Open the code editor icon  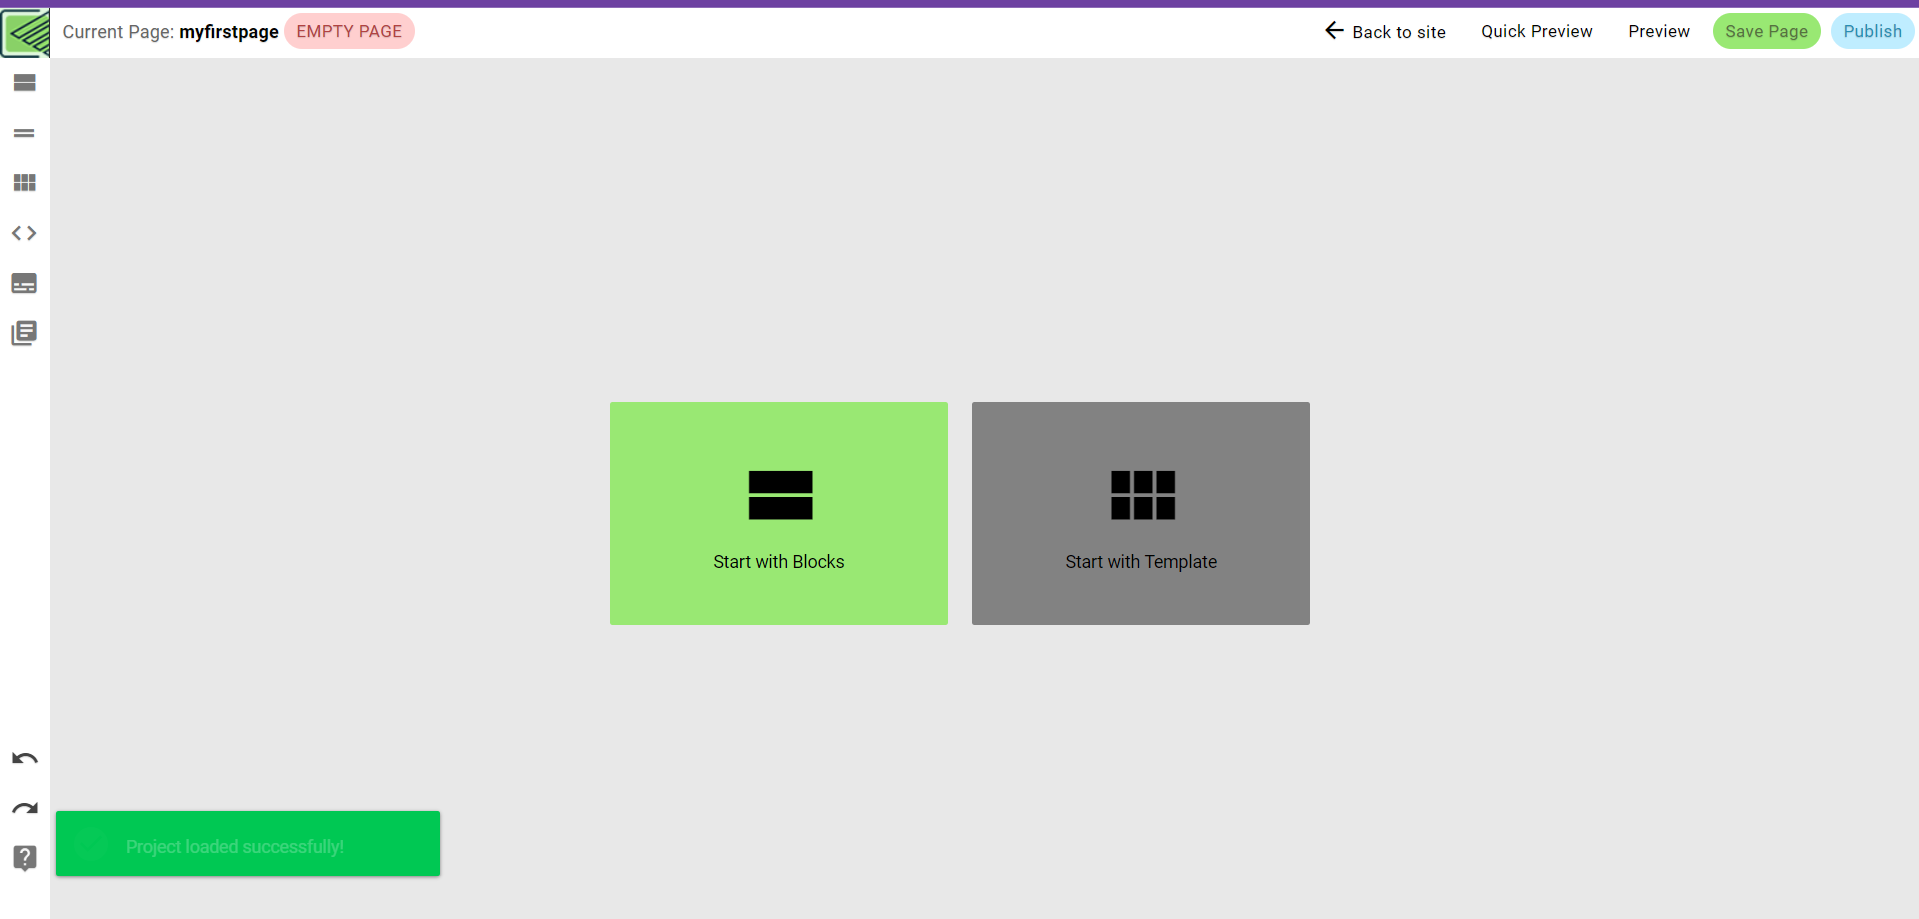[x=24, y=233]
